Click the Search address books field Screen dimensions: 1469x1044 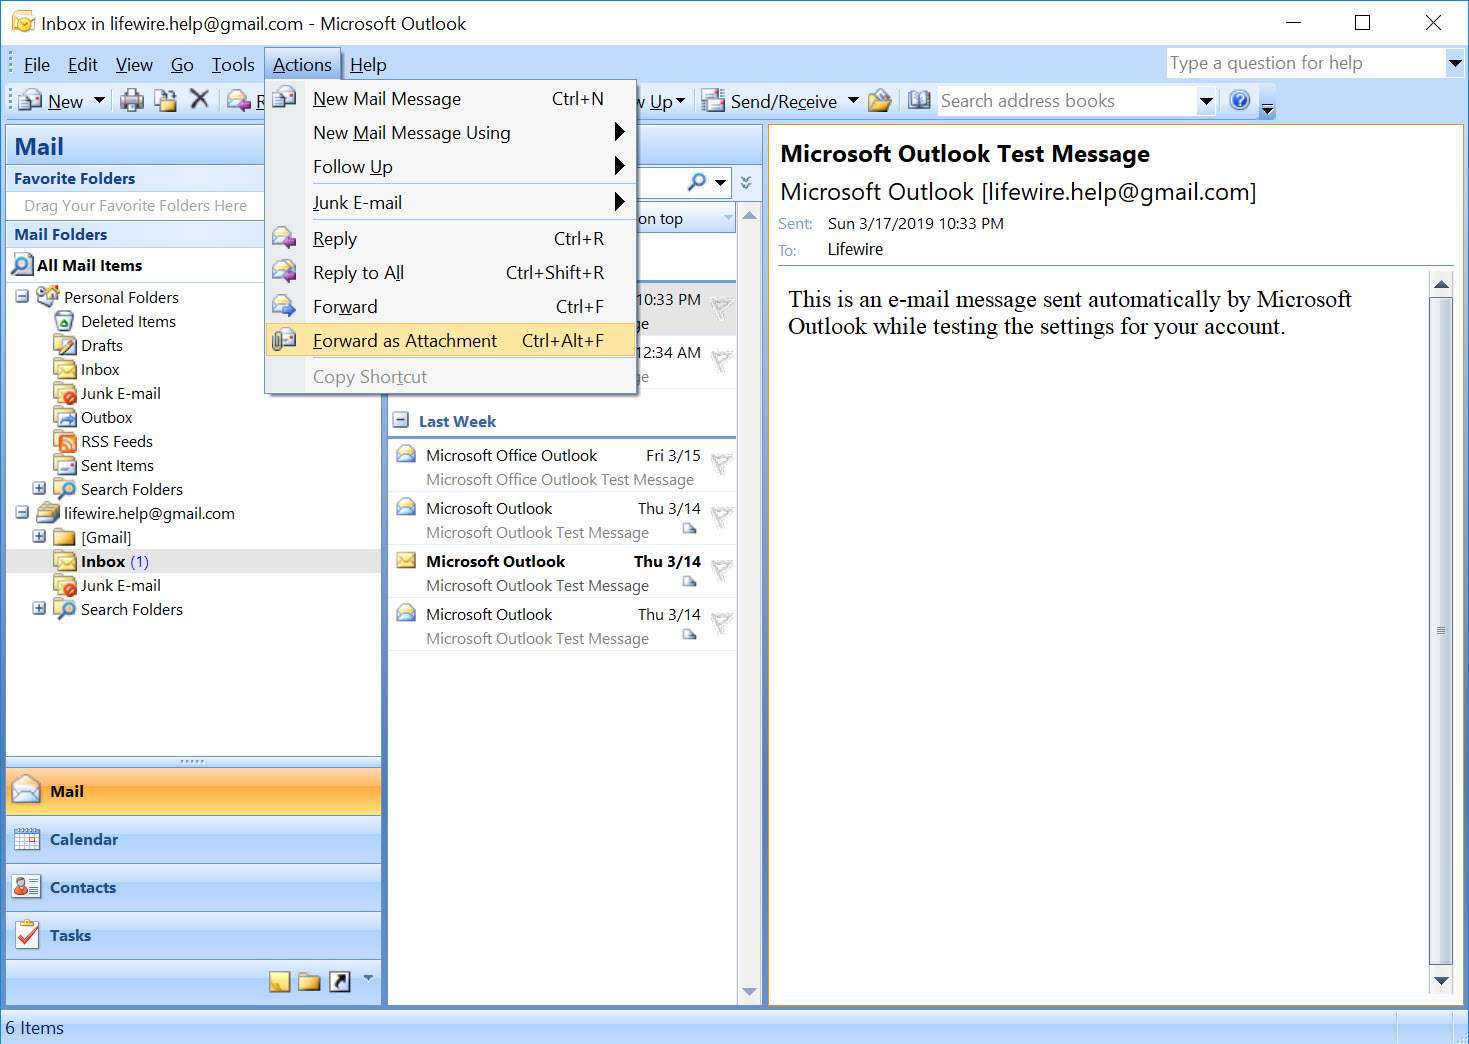[x=1065, y=101]
